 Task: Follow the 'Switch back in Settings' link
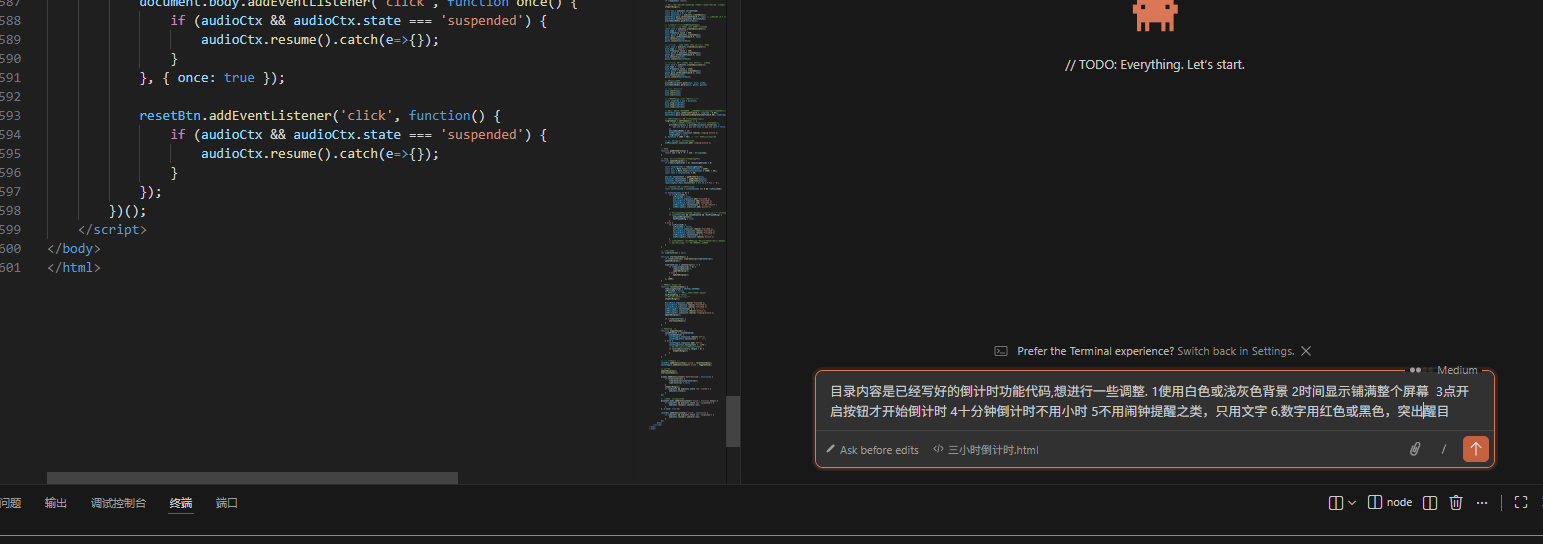[x=1236, y=351]
